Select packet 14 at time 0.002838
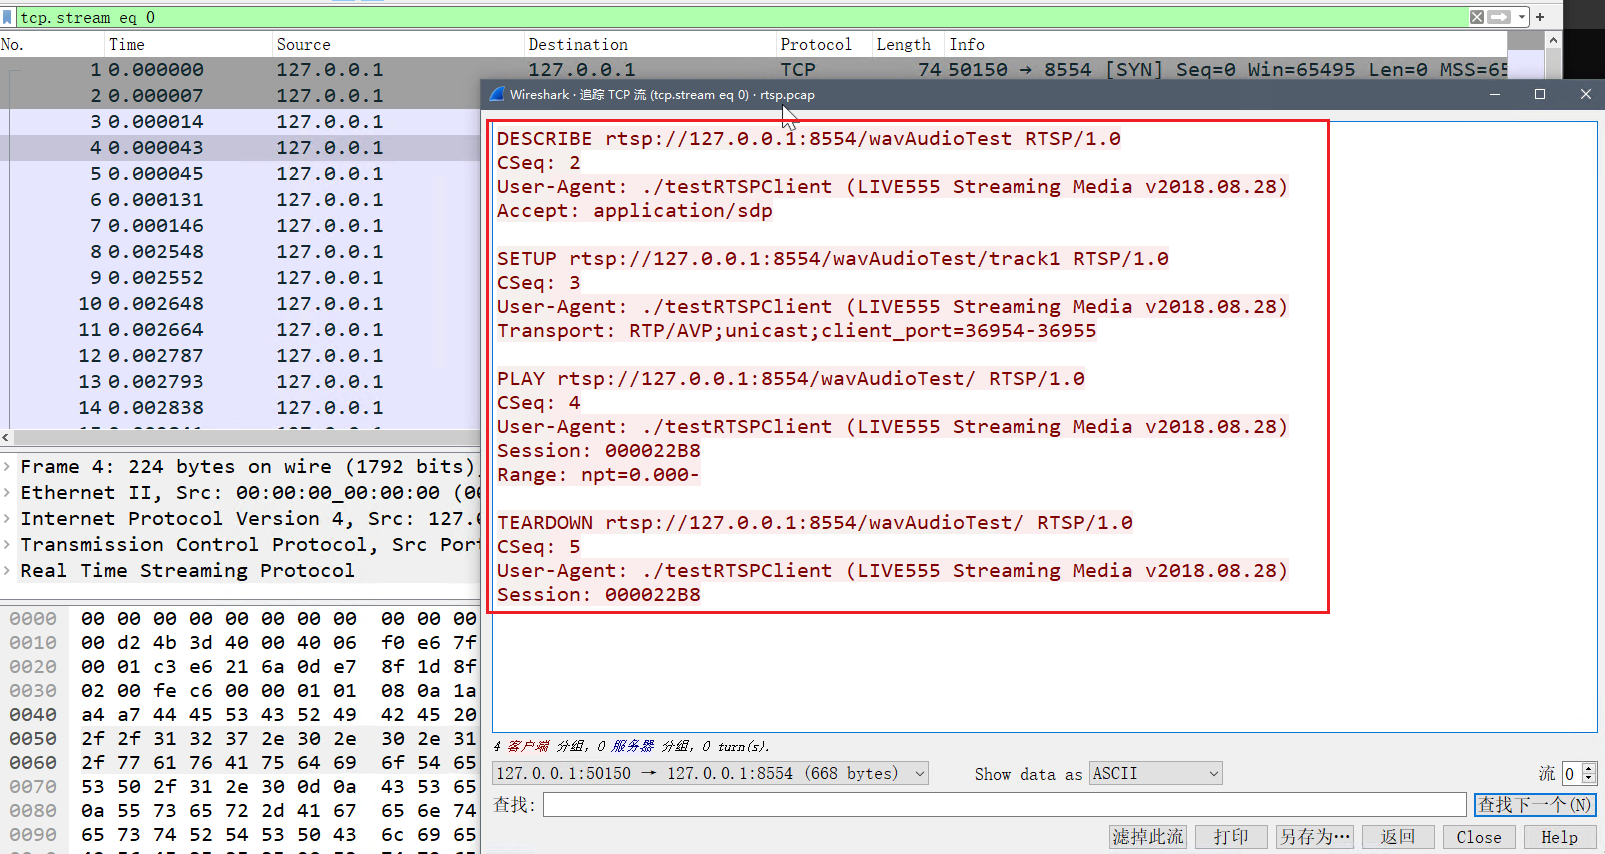This screenshot has height=854, width=1605. click(240, 407)
